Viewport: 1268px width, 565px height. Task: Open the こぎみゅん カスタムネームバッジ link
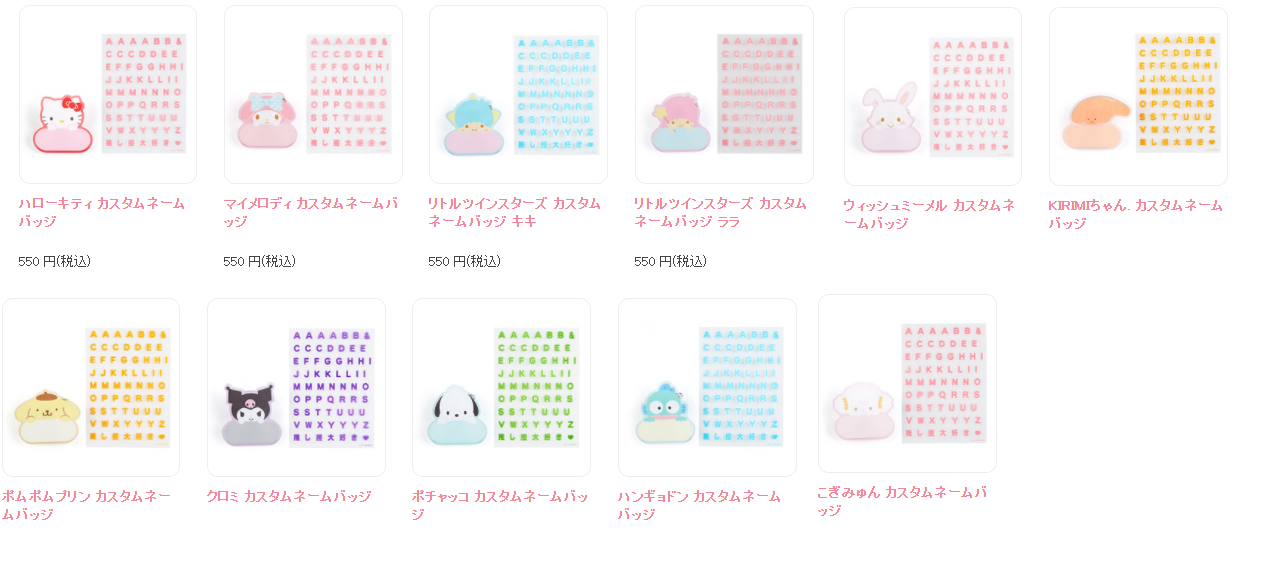pos(902,501)
